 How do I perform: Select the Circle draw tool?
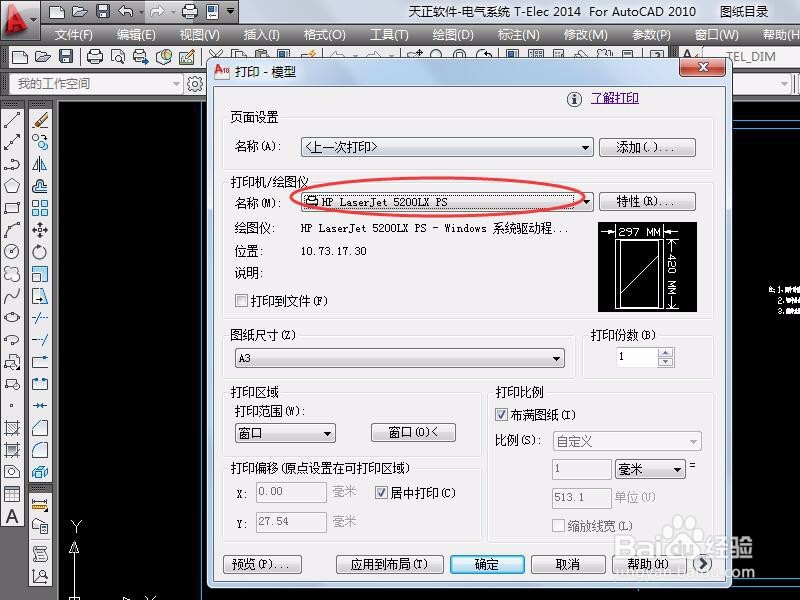click(12, 252)
